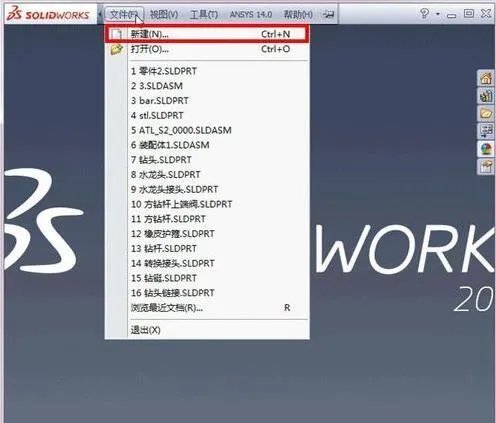This screenshot has width=496, height=423.
Task: Open the 视图(V) menu
Action: [164, 14]
